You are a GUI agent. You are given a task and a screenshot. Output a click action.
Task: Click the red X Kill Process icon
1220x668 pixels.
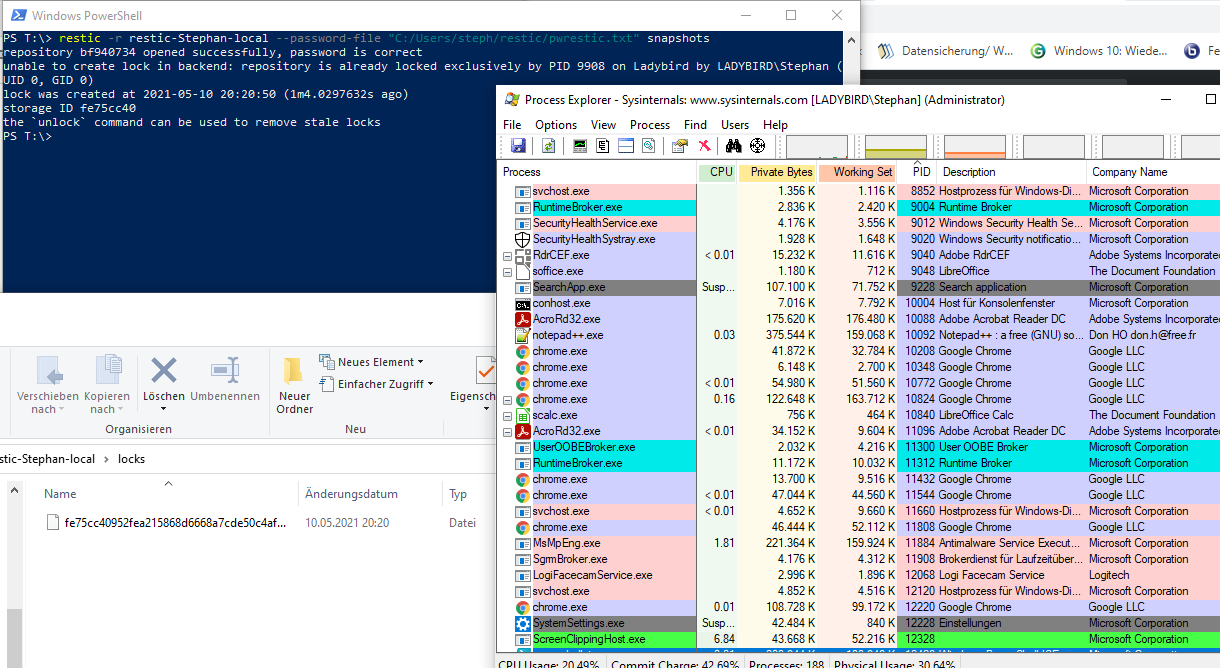pyautogui.click(x=704, y=146)
